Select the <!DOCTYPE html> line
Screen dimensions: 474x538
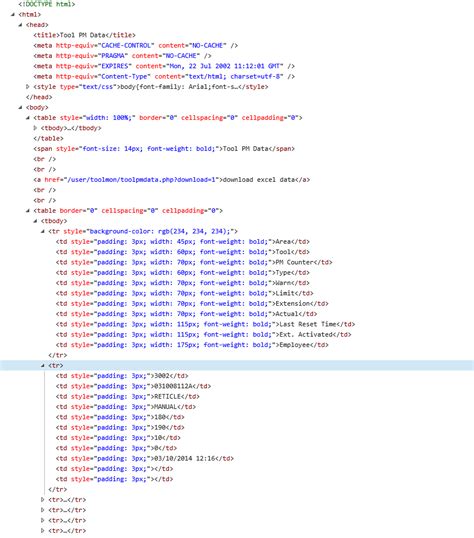tap(46, 4)
